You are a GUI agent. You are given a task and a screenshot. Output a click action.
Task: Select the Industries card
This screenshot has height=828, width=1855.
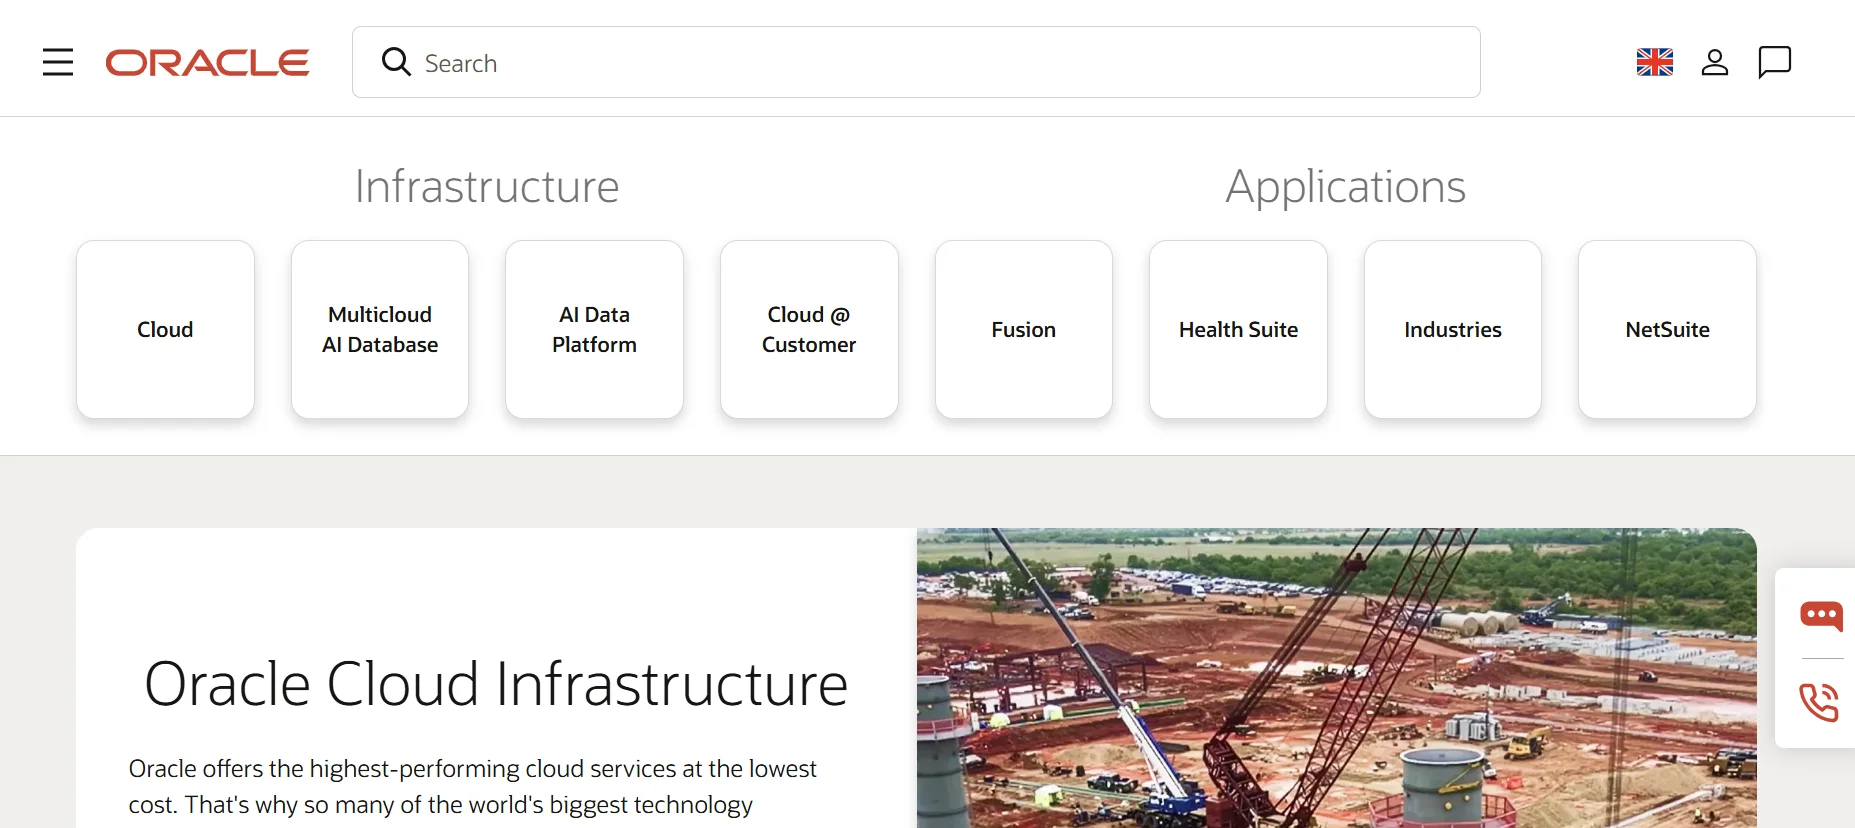1453,329
